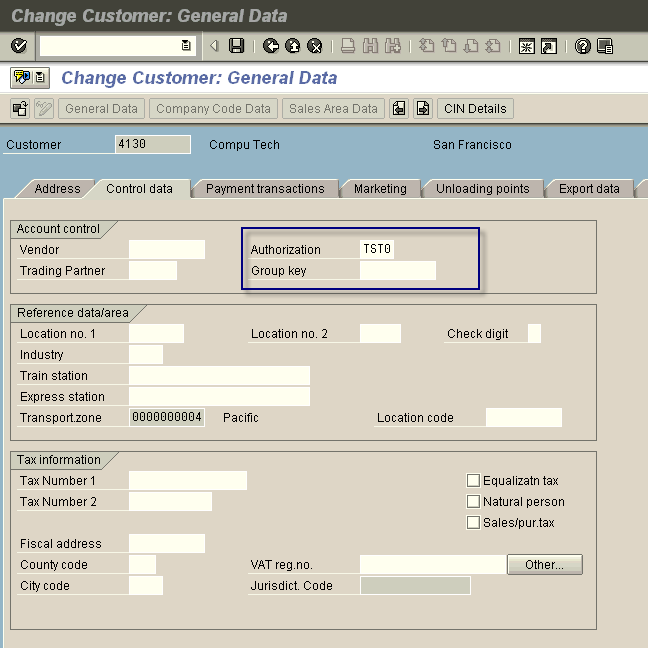Click the Location code input field

(524, 417)
